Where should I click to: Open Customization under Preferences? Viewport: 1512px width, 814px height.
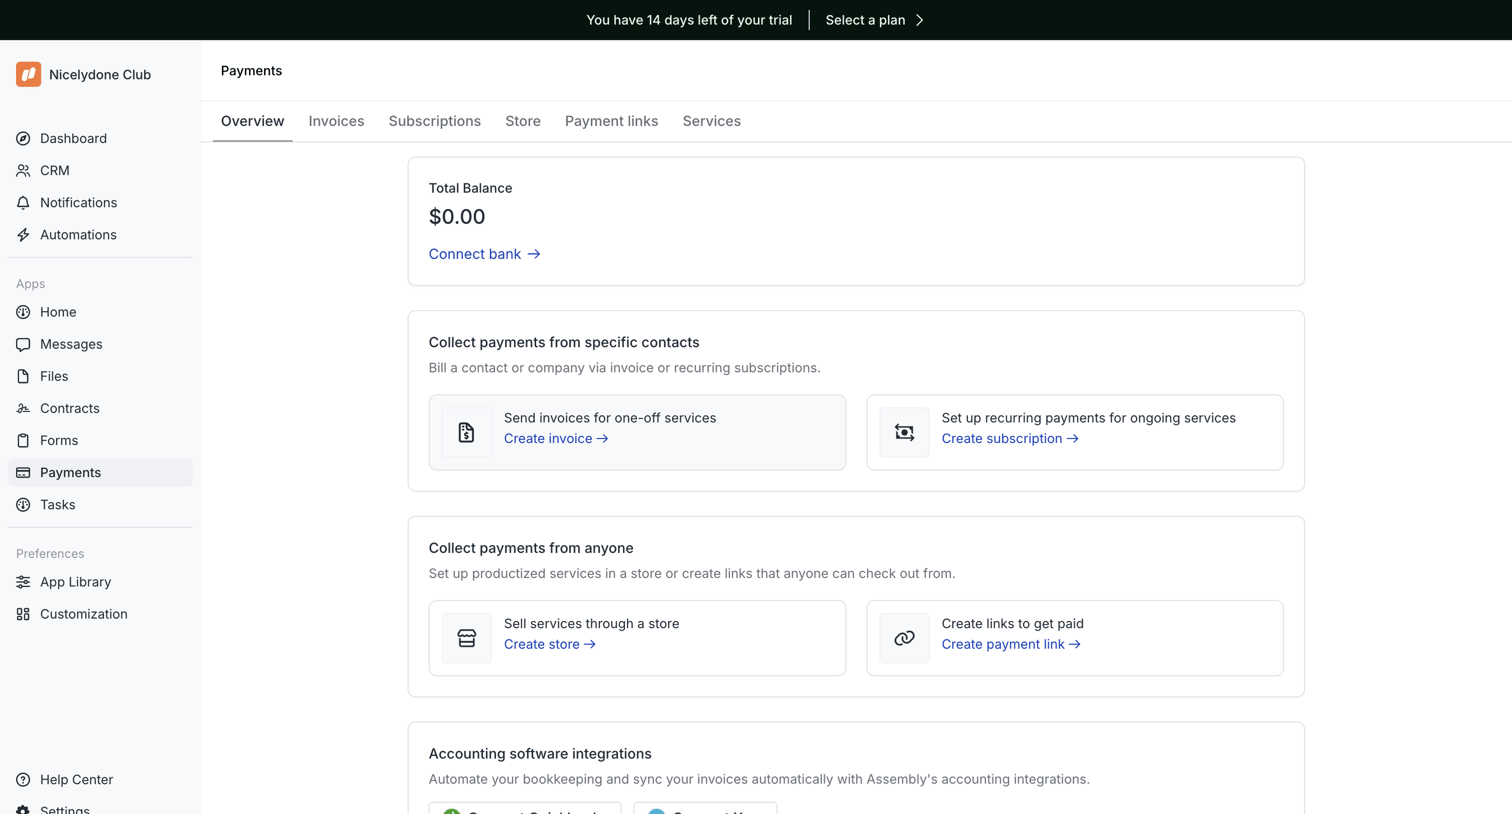pyautogui.click(x=100, y=614)
